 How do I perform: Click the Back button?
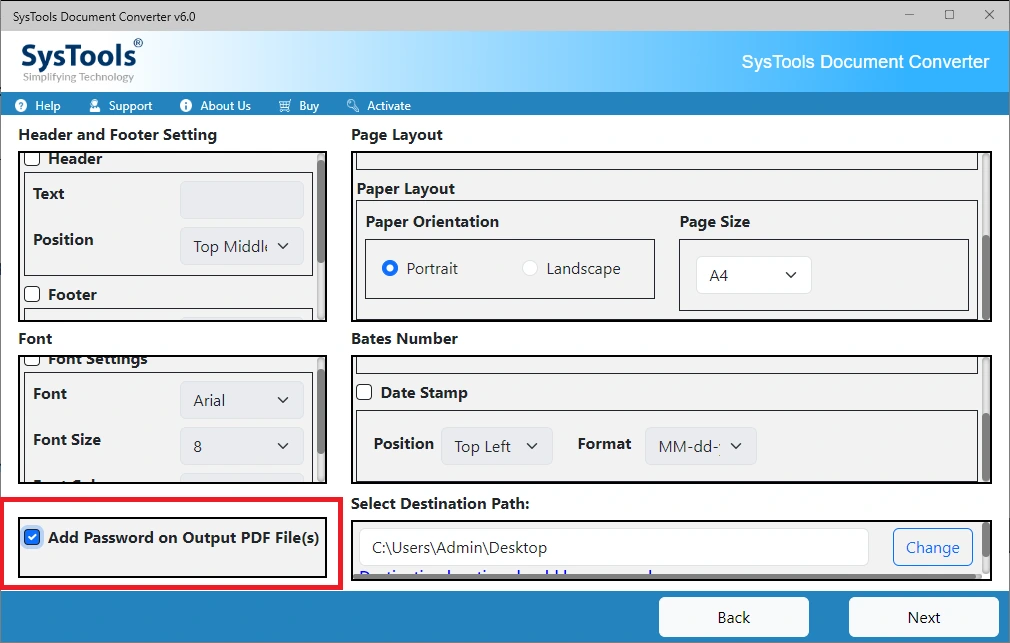[734, 617]
